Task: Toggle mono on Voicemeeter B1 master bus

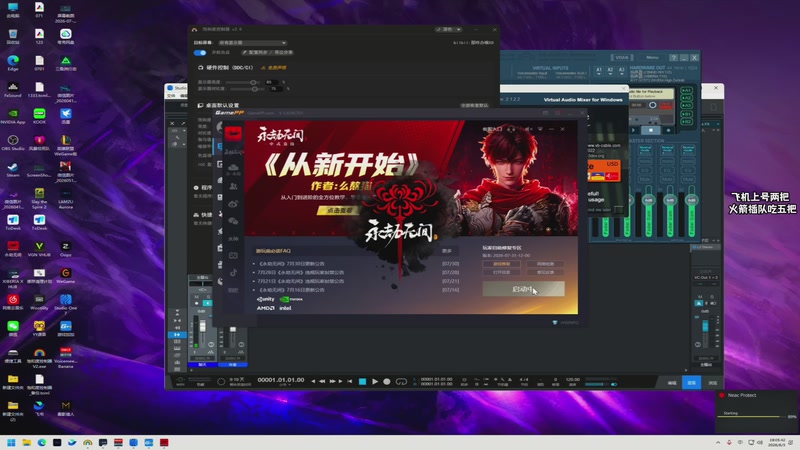Action: (x=667, y=161)
